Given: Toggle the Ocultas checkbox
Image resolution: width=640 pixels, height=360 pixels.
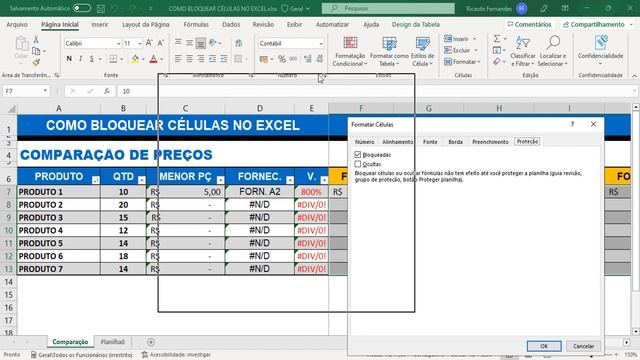Looking at the screenshot, I should coord(358,164).
